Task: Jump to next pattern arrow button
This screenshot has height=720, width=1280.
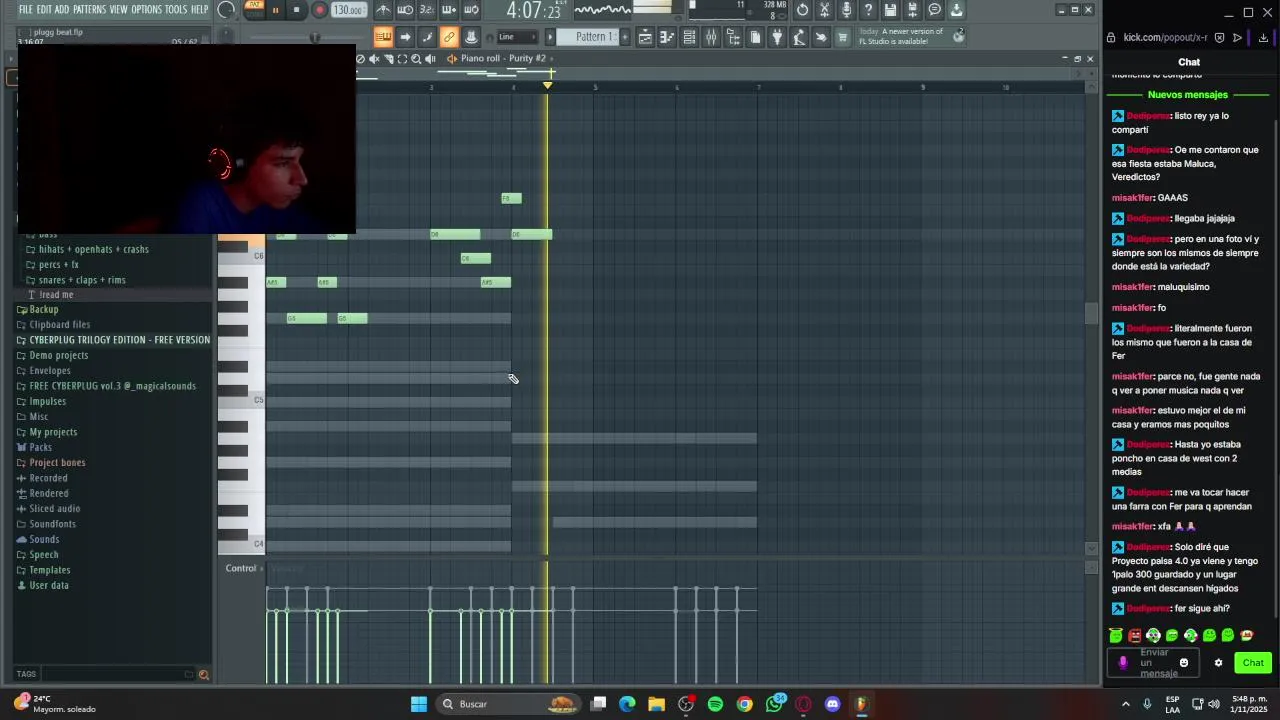Action: [x=405, y=37]
